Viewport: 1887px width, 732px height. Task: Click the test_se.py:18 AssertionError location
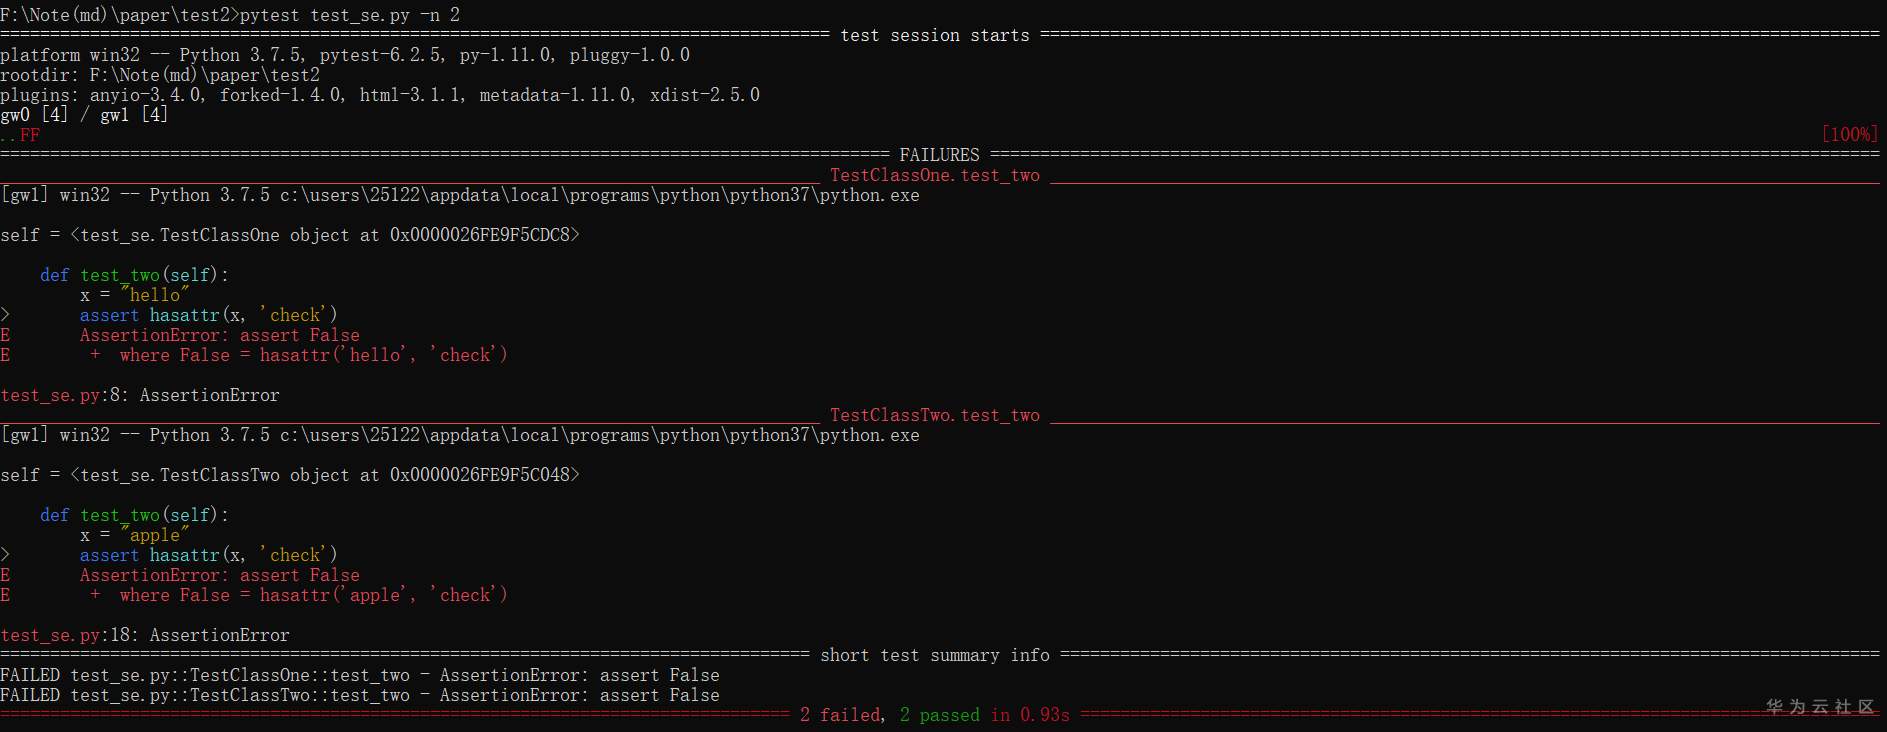click(145, 635)
